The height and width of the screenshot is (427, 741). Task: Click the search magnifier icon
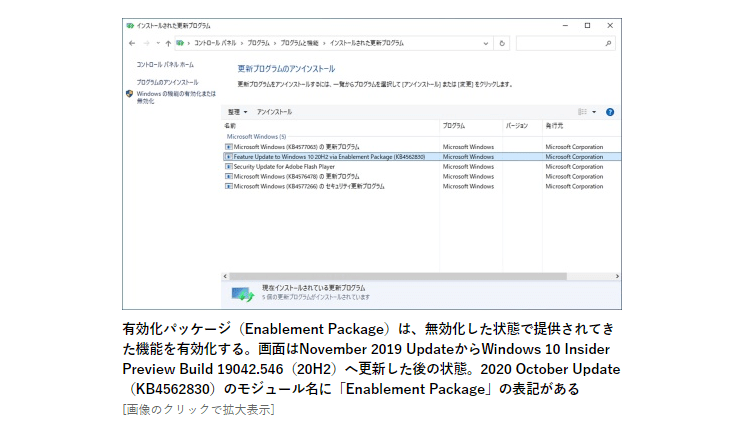(609, 43)
